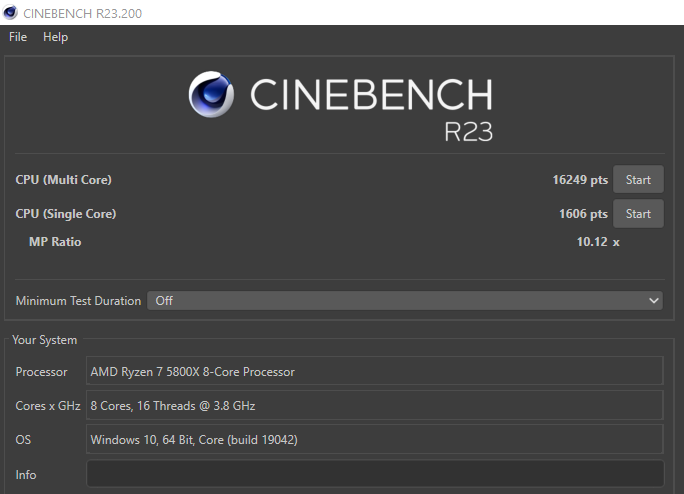
Task: Click the CPU (Multi Core) label
Action: [x=63, y=180]
